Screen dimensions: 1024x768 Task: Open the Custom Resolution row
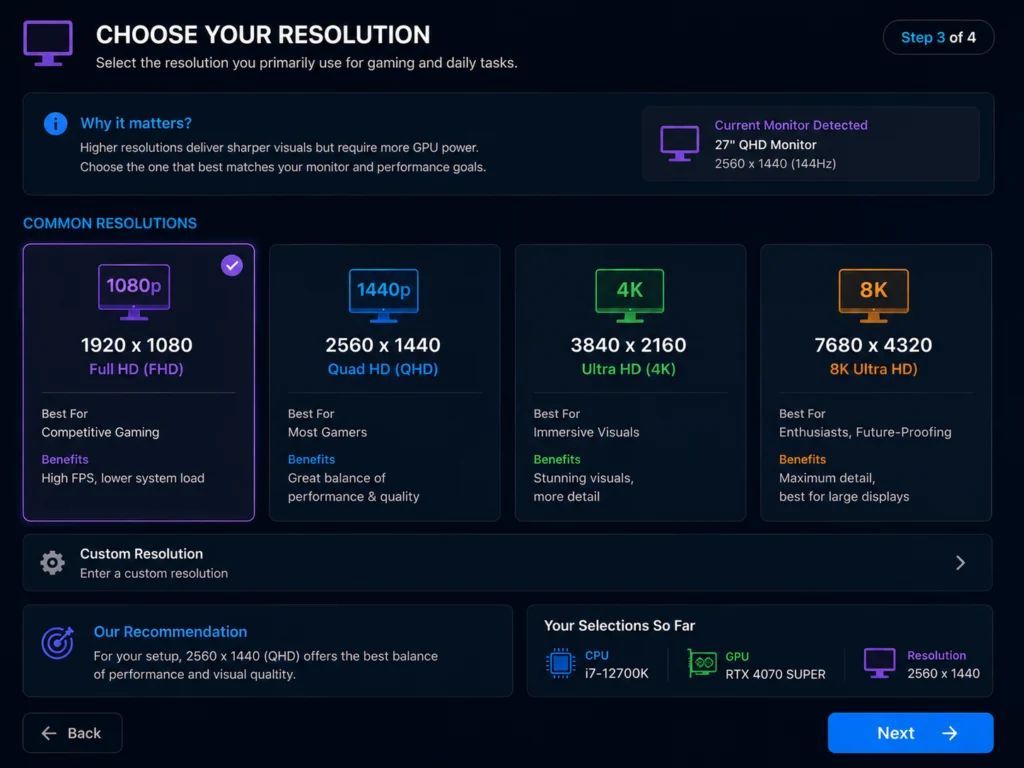pyautogui.click(x=507, y=563)
